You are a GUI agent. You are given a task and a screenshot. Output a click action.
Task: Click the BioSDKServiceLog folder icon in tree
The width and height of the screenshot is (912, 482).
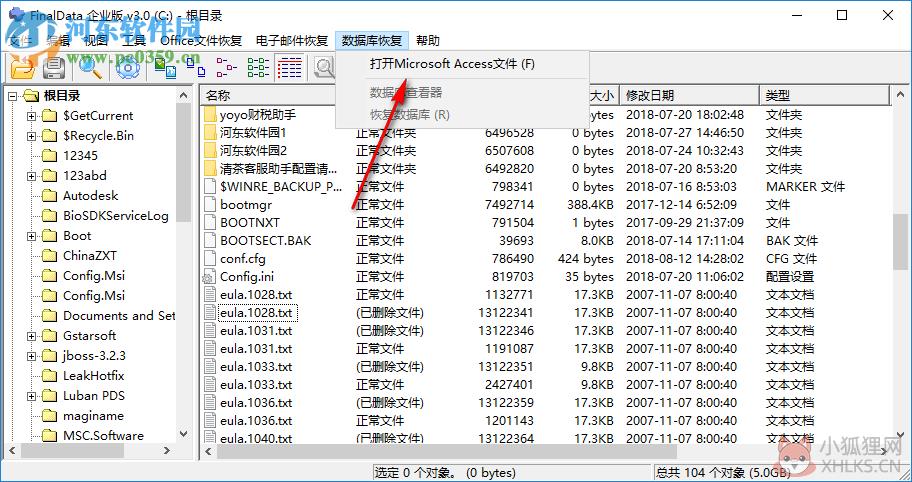[x=50, y=216]
